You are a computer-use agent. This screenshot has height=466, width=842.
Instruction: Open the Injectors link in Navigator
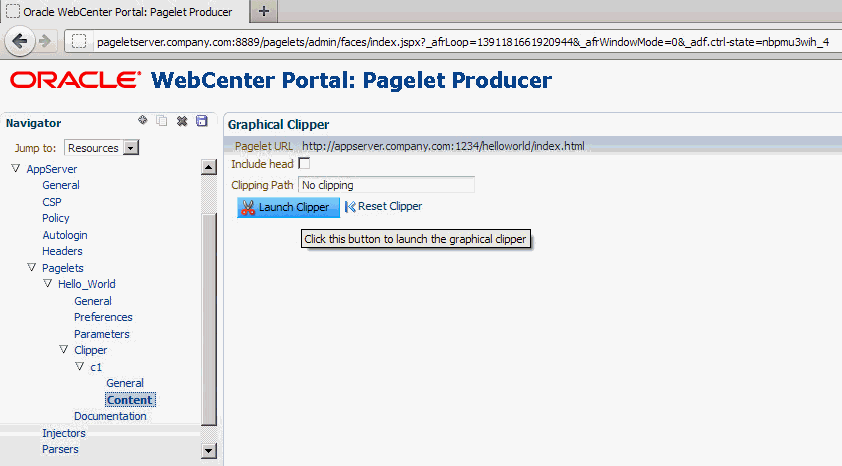[x=64, y=433]
